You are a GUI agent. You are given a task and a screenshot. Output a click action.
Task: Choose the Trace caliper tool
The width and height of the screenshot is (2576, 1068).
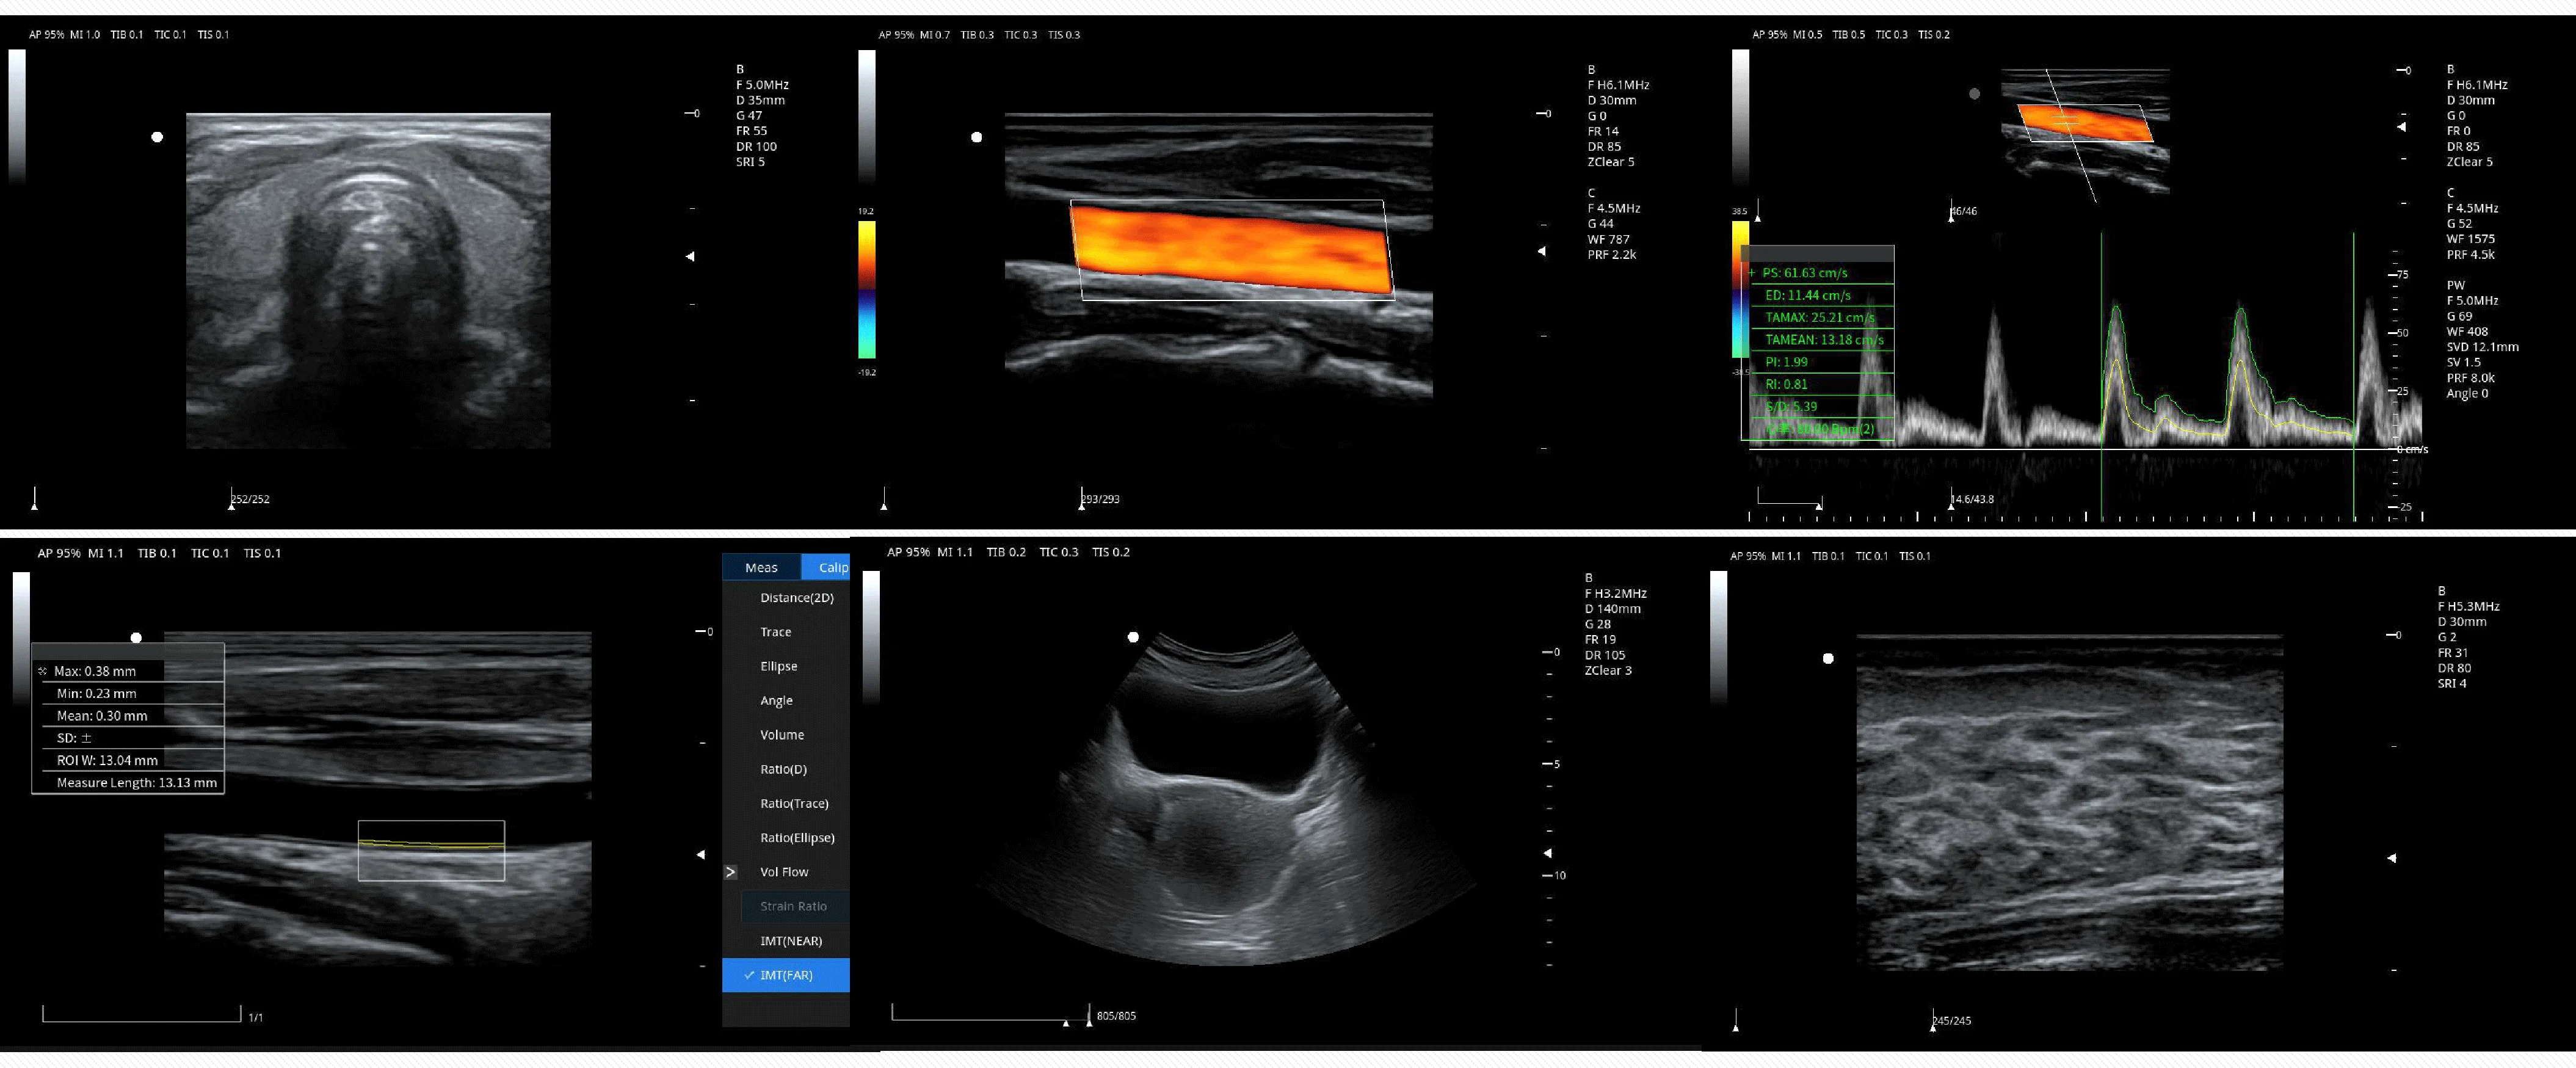click(775, 632)
